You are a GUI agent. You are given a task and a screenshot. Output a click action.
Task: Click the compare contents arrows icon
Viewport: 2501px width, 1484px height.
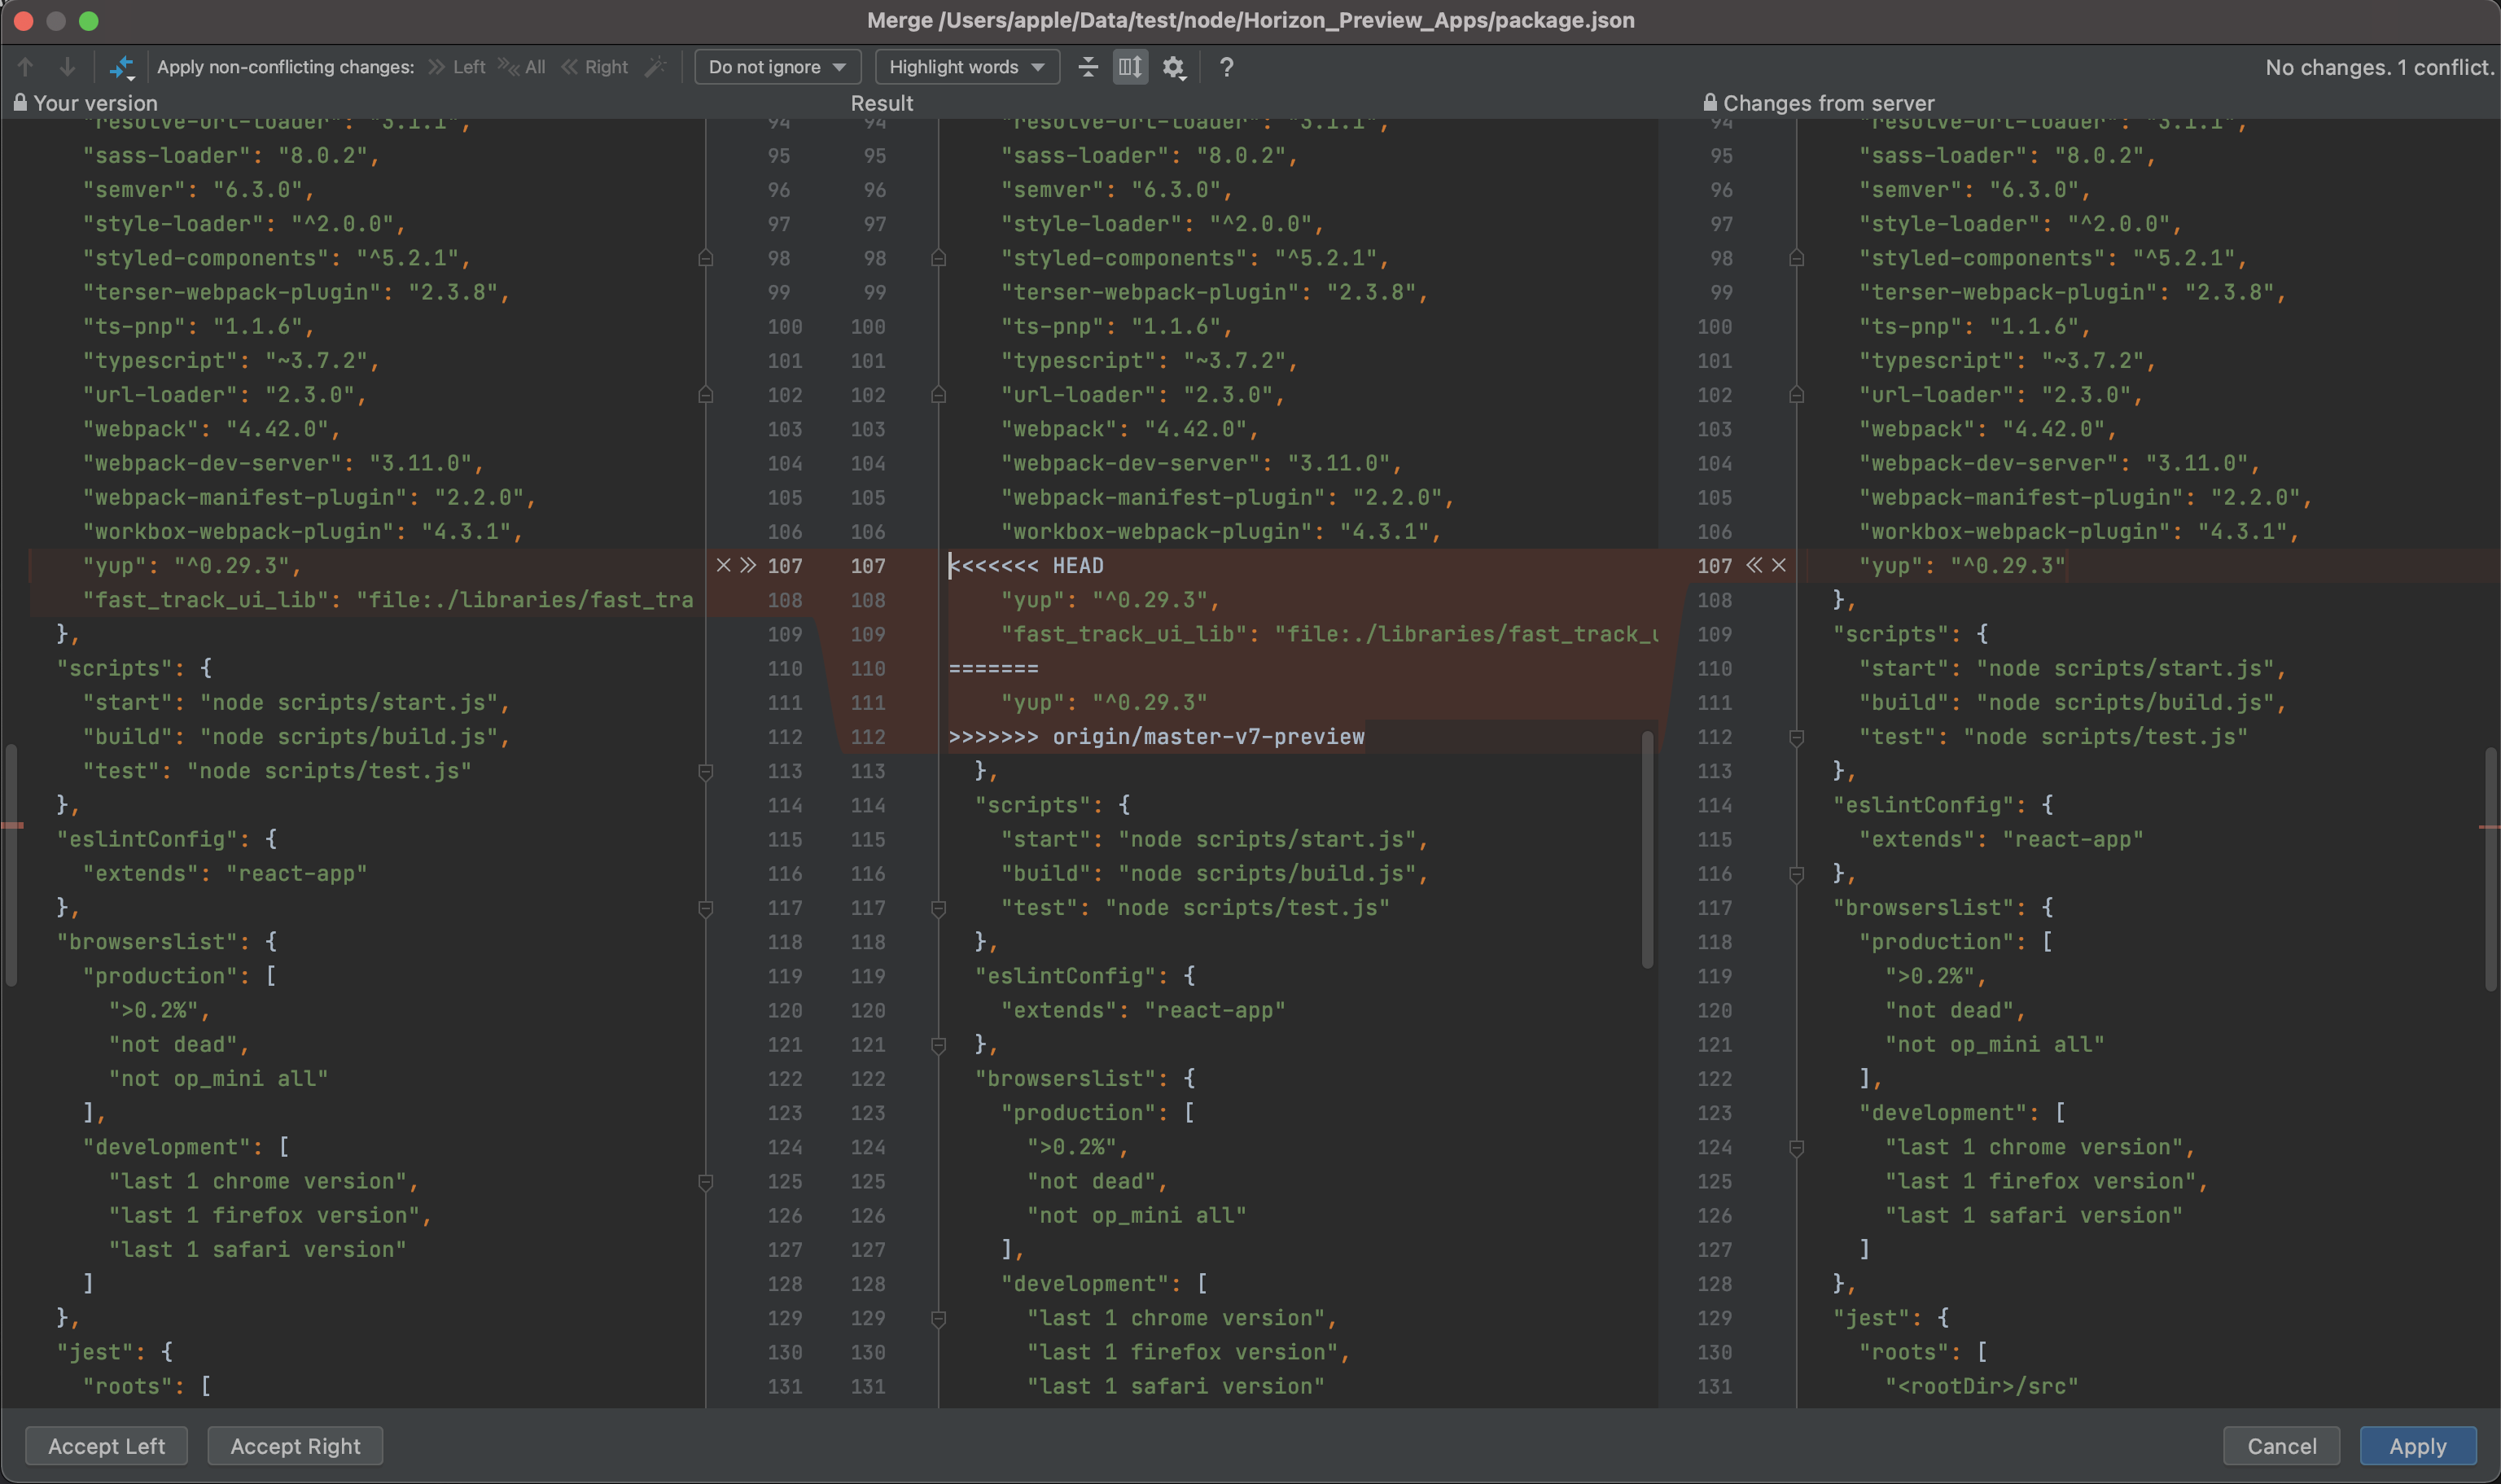click(121, 67)
